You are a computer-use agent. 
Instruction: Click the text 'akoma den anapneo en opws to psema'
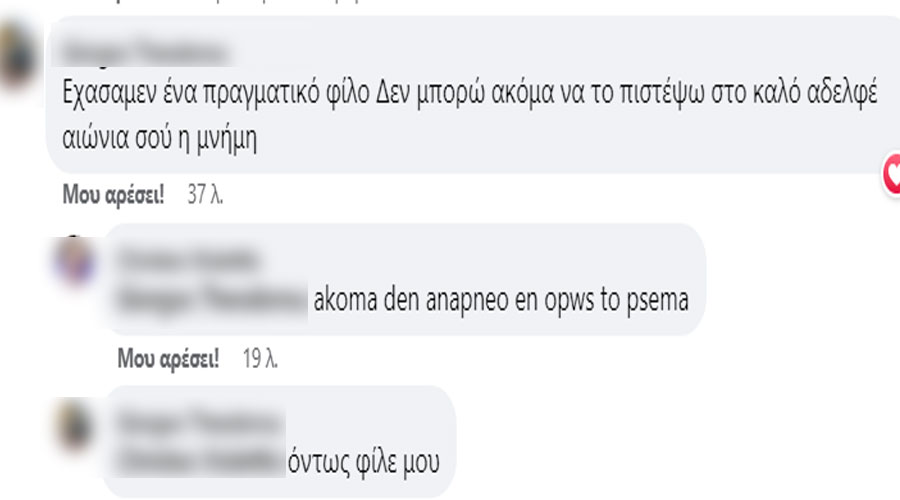pyautogui.click(x=501, y=300)
